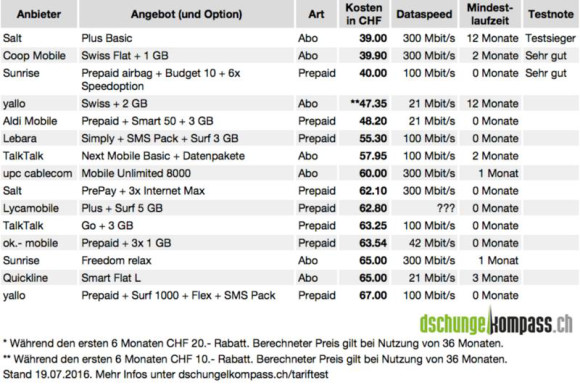
Task: Click the Coop Mobile provider cell
Action: (x=34, y=55)
